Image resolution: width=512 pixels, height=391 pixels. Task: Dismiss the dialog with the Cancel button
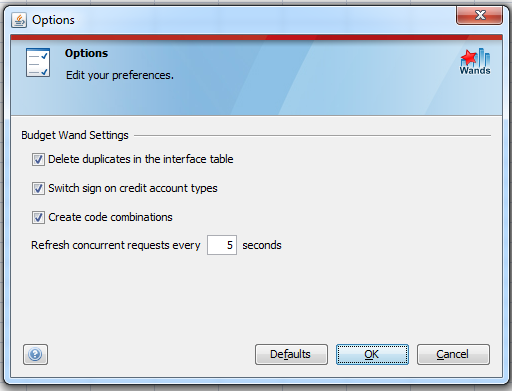coord(453,354)
